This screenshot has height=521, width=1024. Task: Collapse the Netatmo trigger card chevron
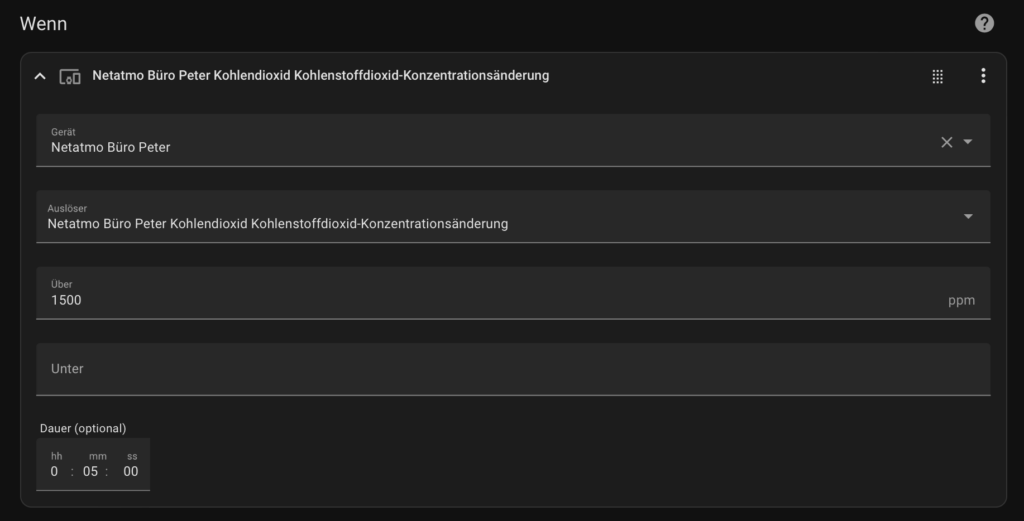pyautogui.click(x=40, y=76)
